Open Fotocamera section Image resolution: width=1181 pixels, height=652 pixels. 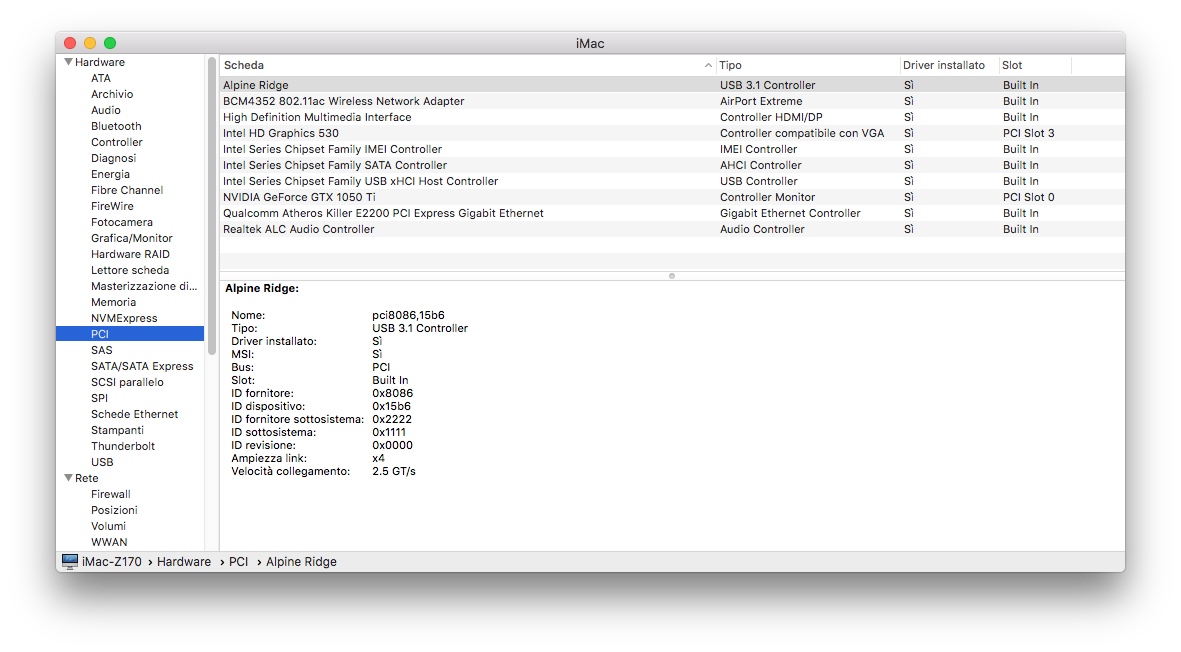click(122, 222)
